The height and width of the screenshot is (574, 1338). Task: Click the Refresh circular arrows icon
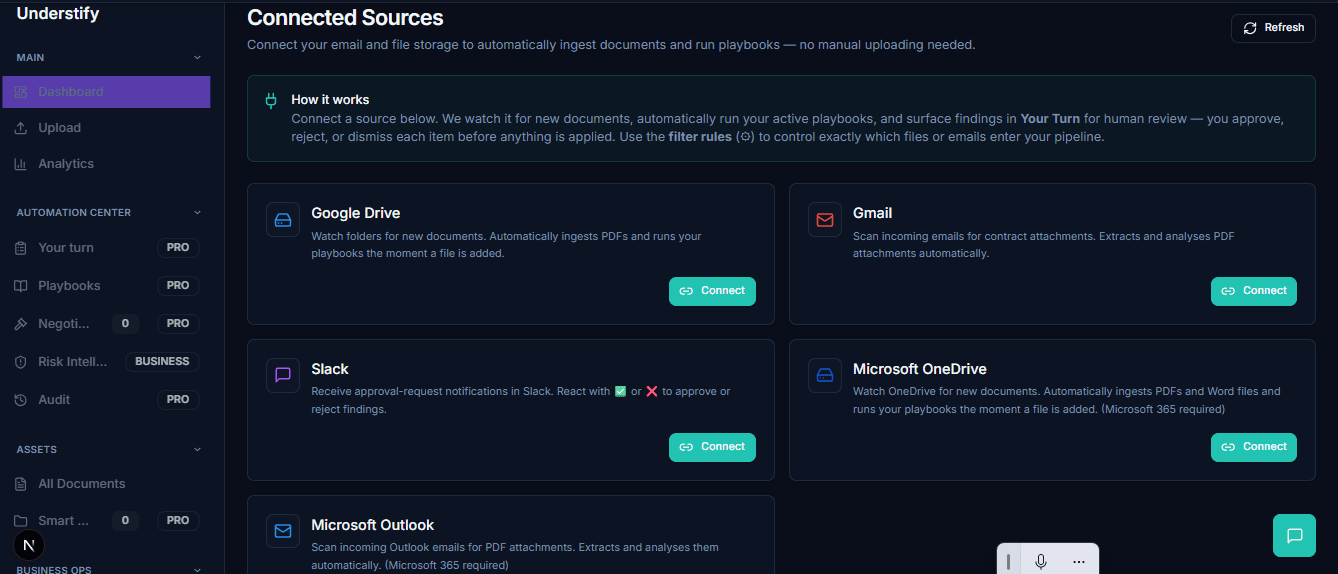coord(1250,28)
